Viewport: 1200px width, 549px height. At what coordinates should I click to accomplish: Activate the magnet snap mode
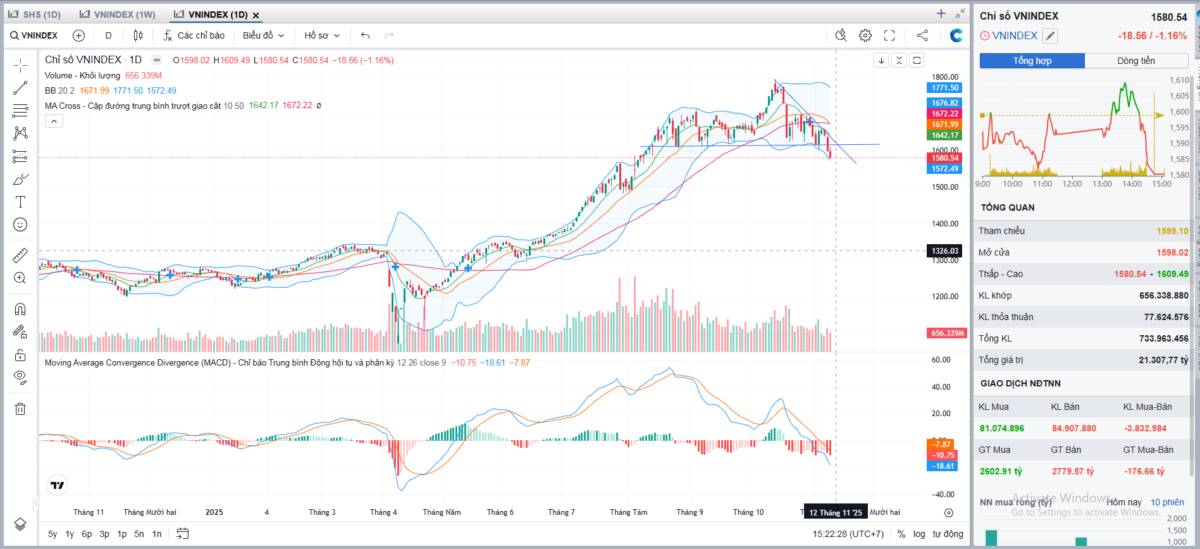click(x=20, y=309)
